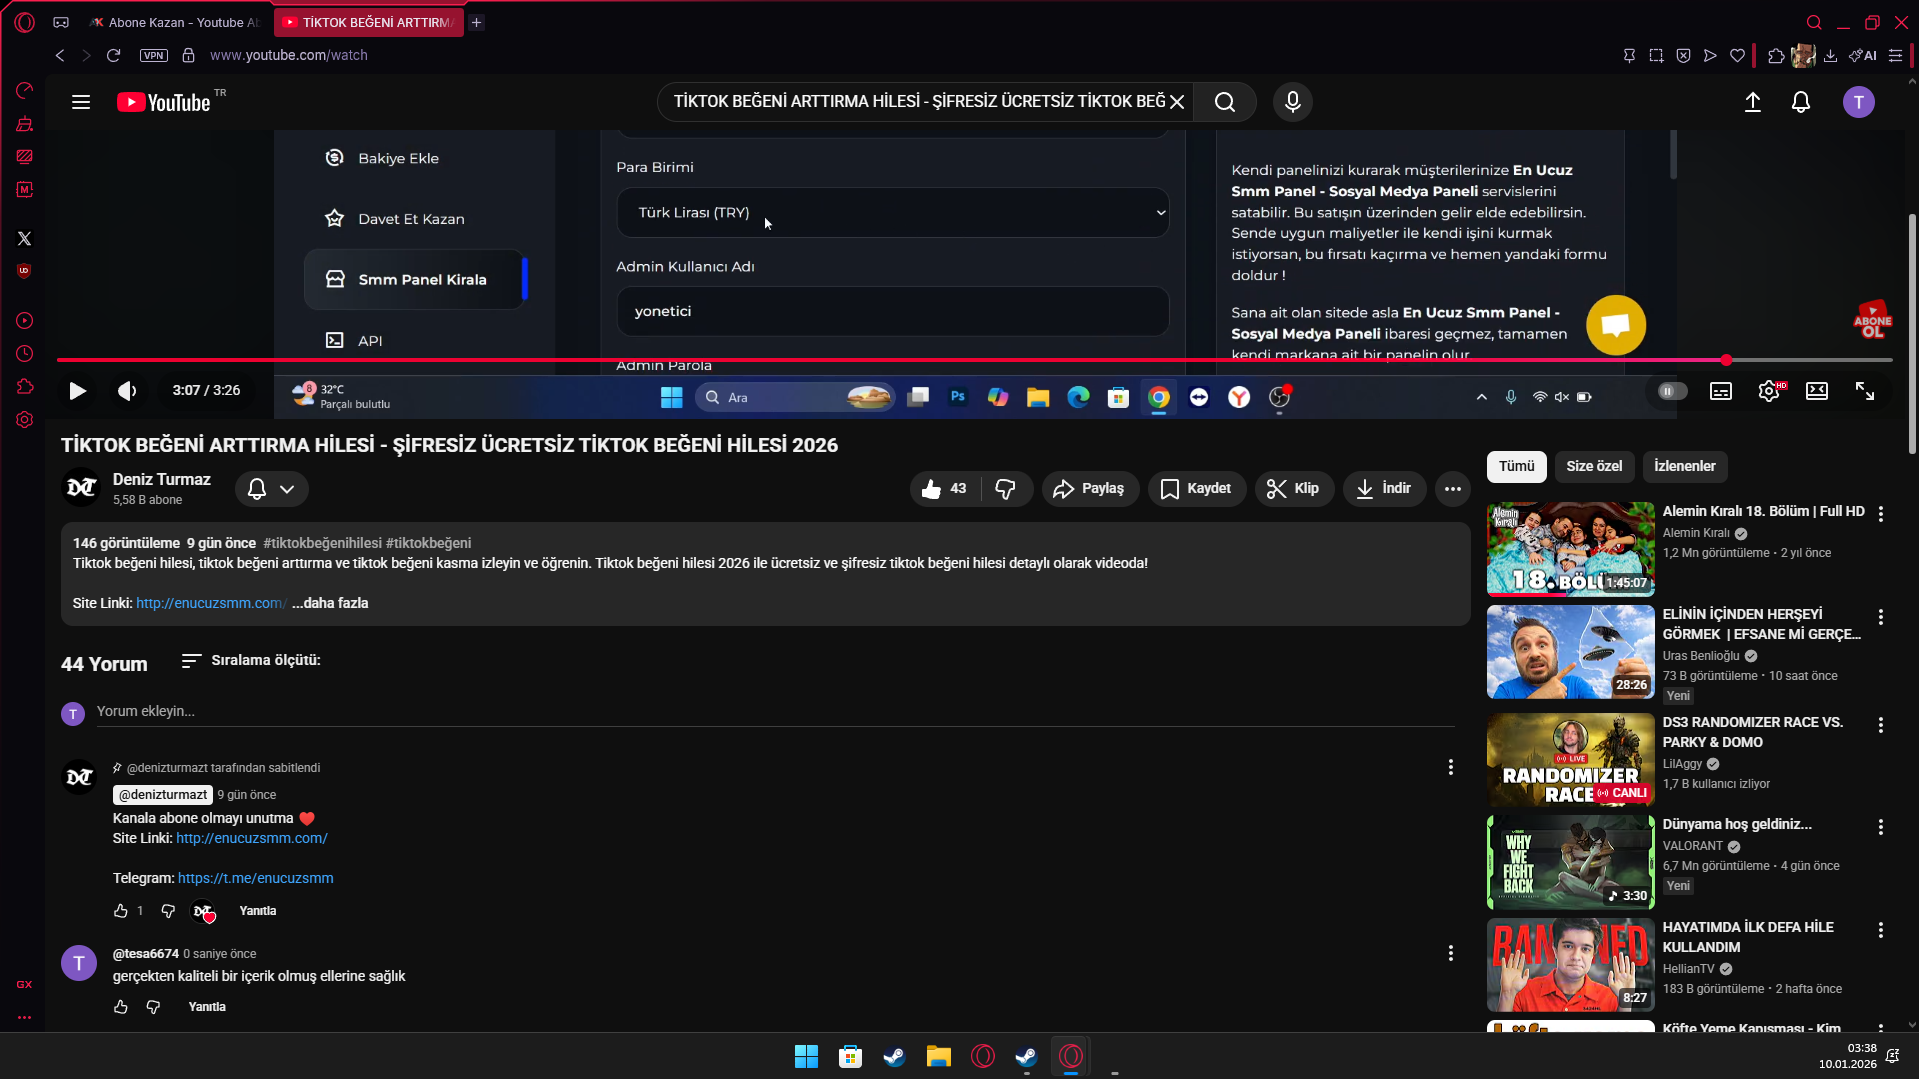Select the Tümü filter chip
This screenshot has height=1079, width=1919.
1517,466
